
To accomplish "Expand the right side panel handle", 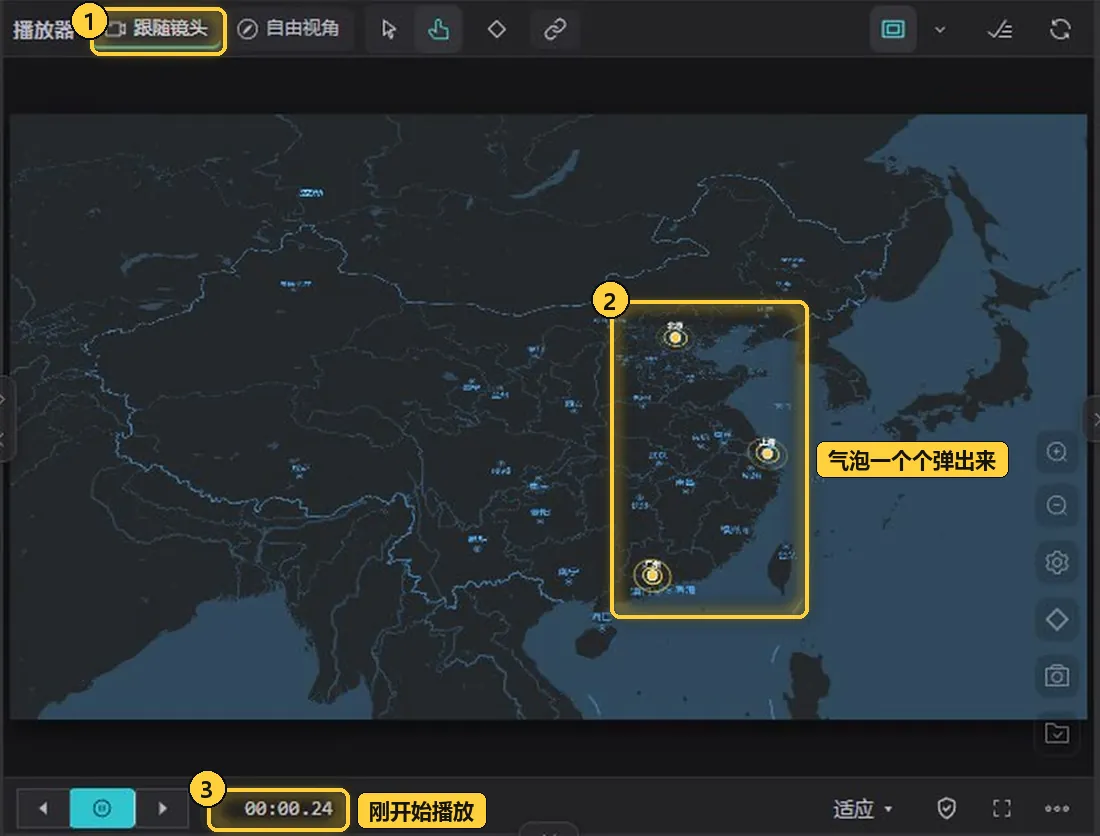I will point(1093,419).
